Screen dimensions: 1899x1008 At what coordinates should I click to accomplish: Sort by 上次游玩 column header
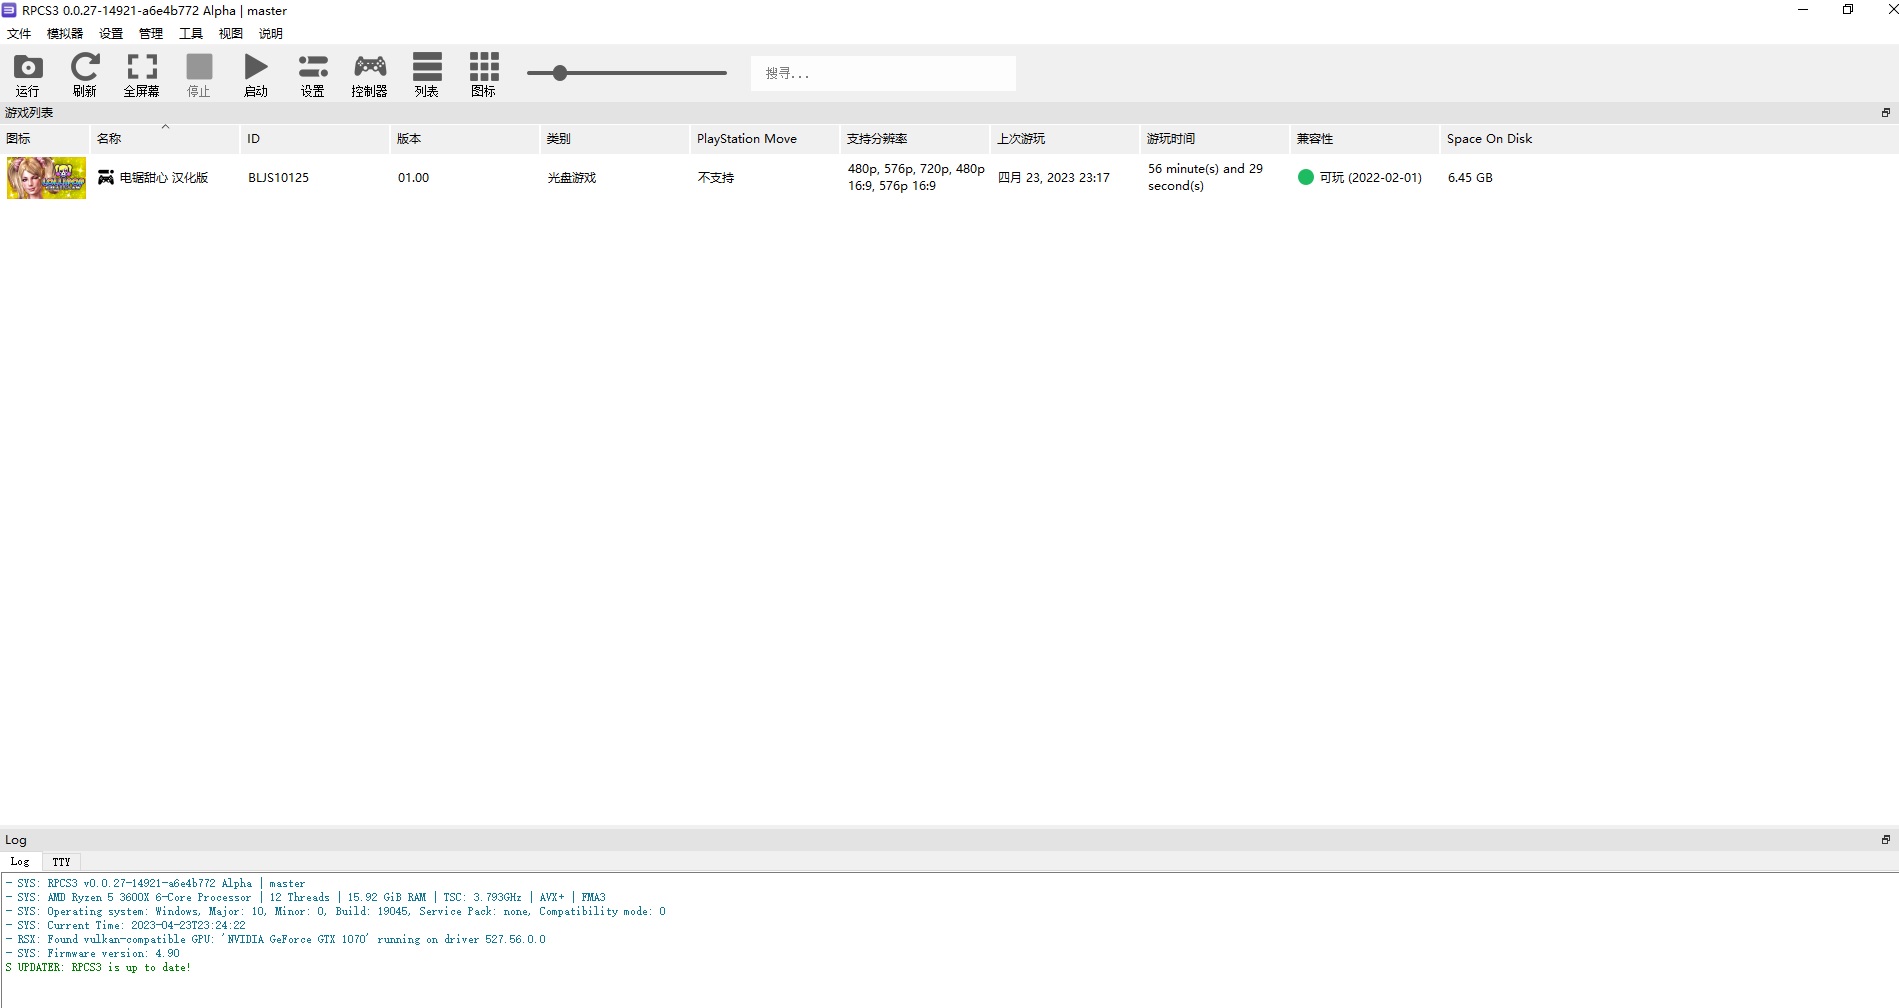point(1065,139)
